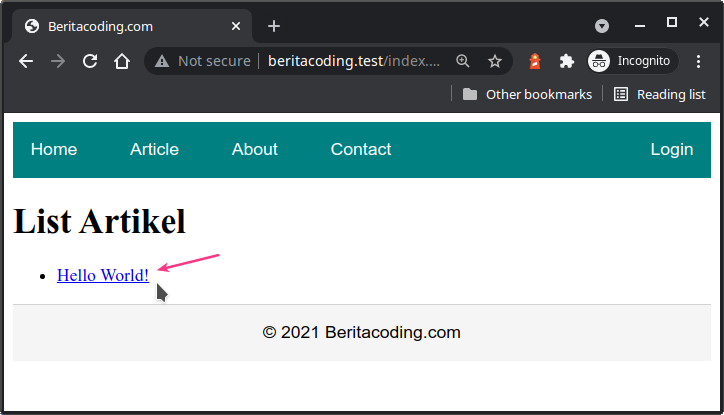Viewport: 724px width, 415px height.
Task: Open the tab search dropdown arrow
Action: tap(602, 26)
